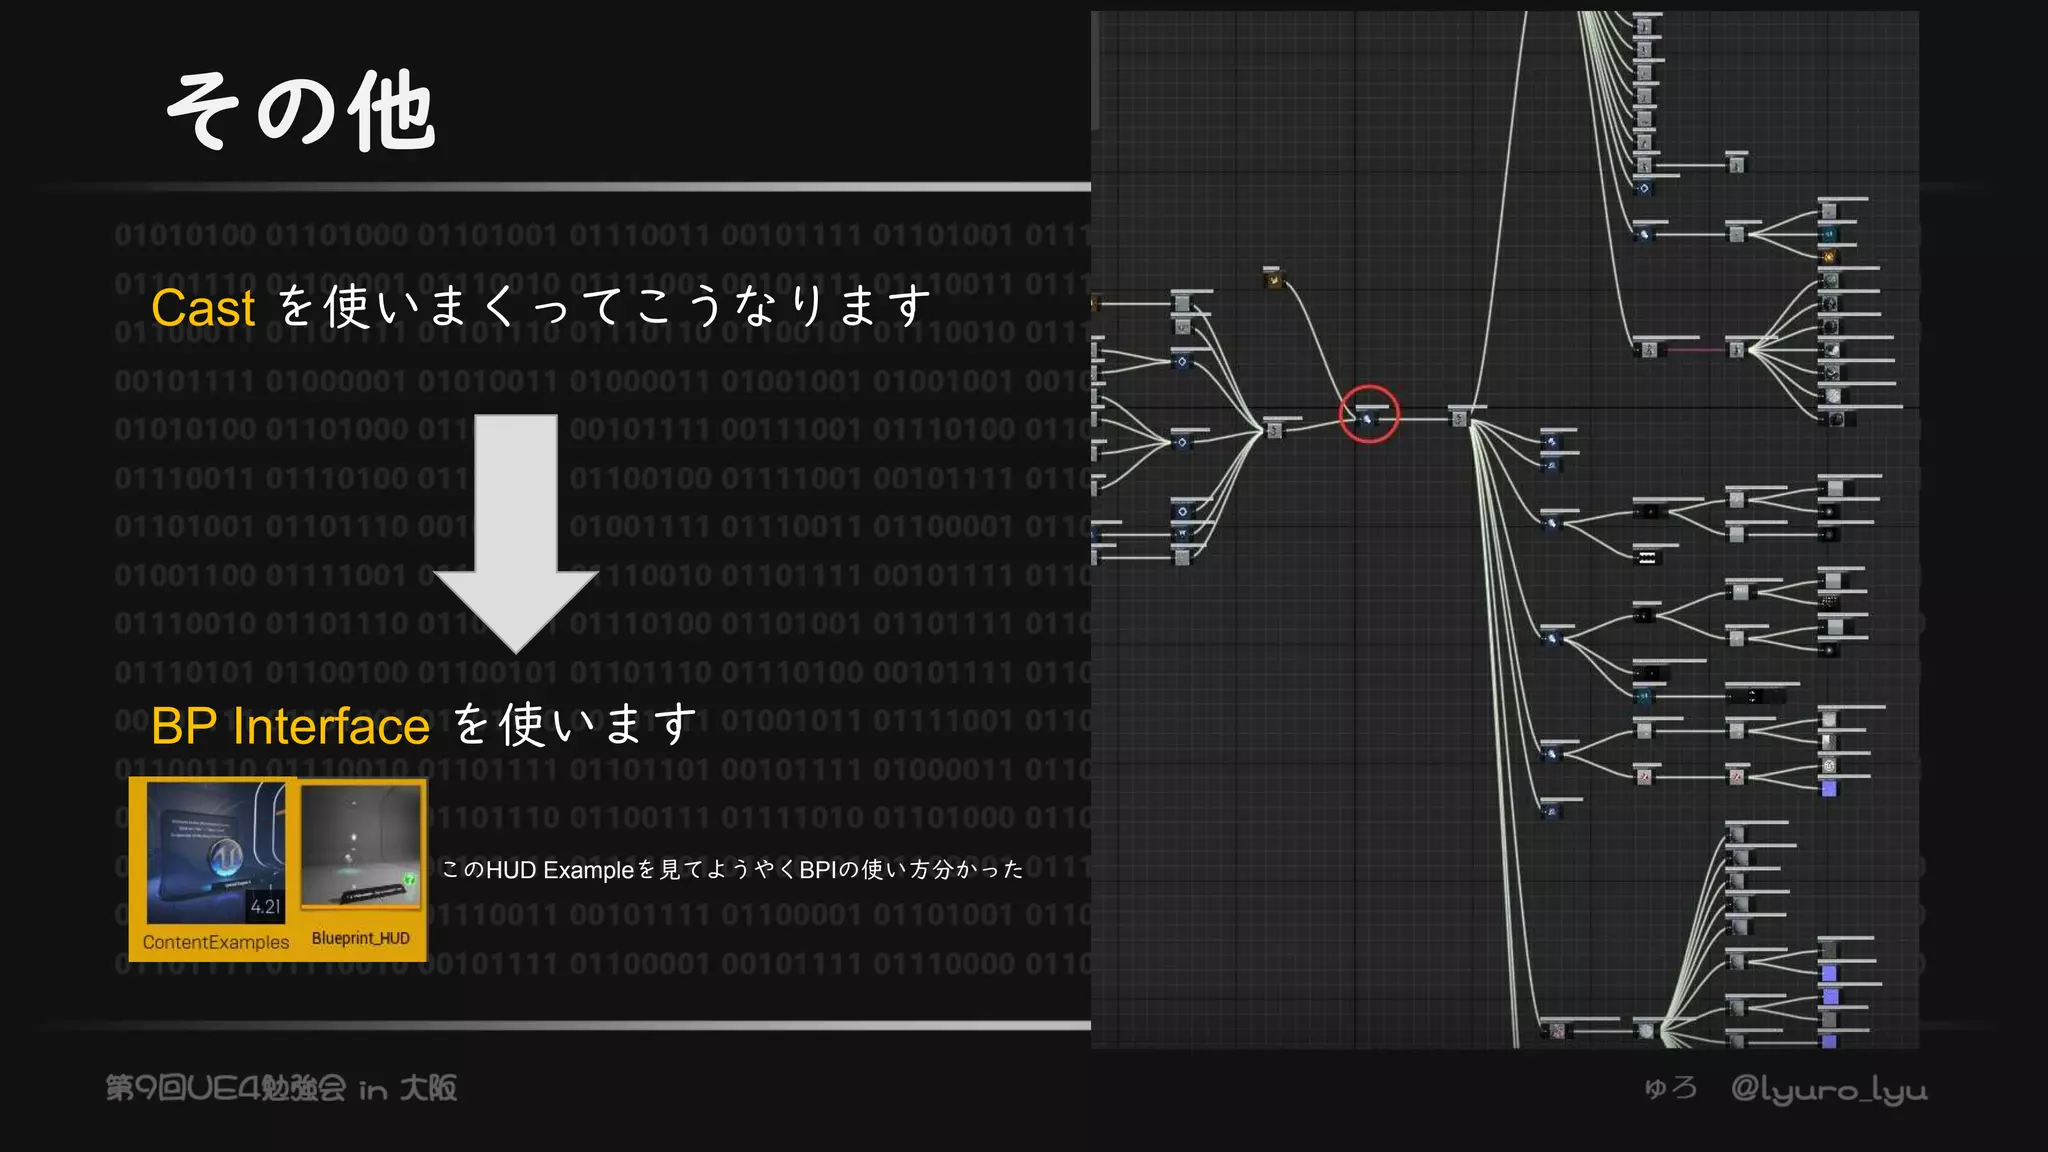Click the HUD Example caption text
The height and width of the screenshot is (1152, 2048).
732,869
